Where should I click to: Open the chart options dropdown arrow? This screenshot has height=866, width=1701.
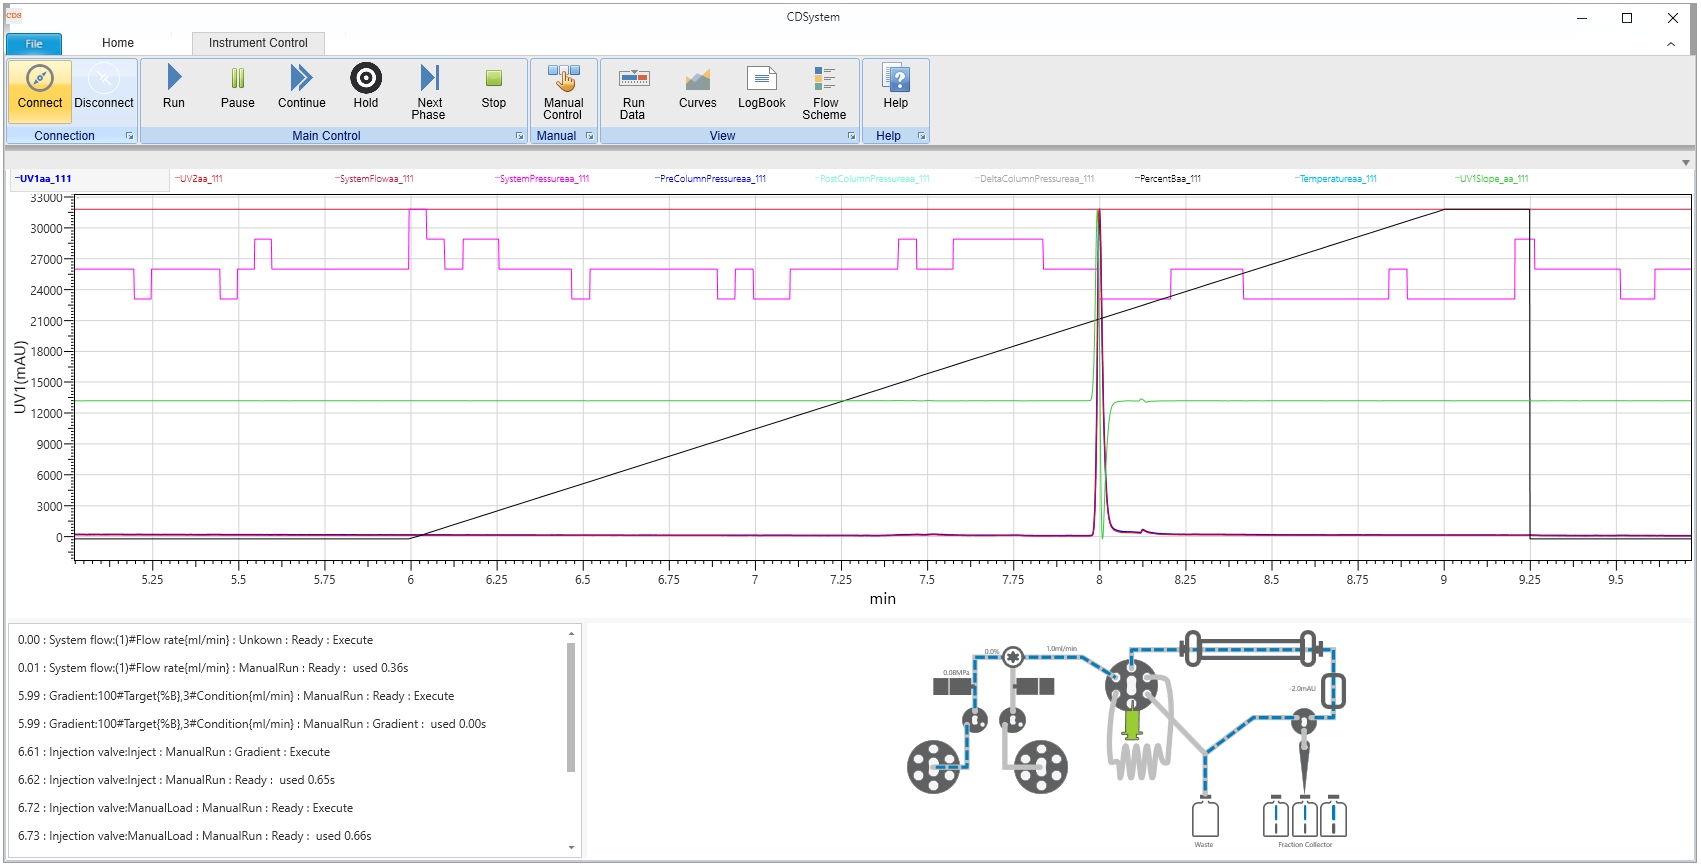click(1686, 162)
